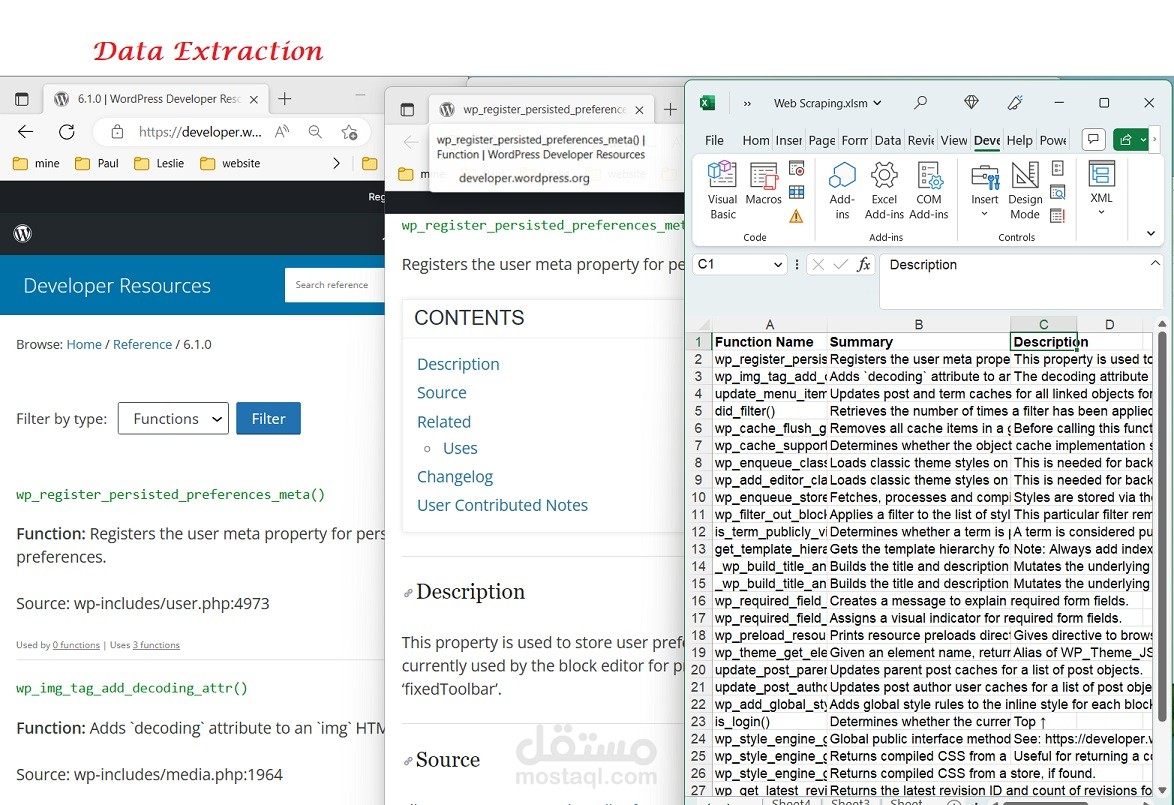Select the Developer ribbon tab
This screenshot has width=1174, height=805.
pos(987,140)
